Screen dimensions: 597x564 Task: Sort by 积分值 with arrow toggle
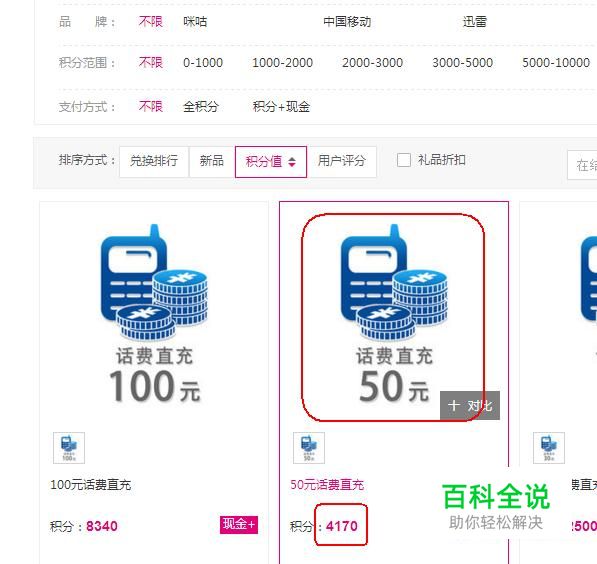click(271, 162)
